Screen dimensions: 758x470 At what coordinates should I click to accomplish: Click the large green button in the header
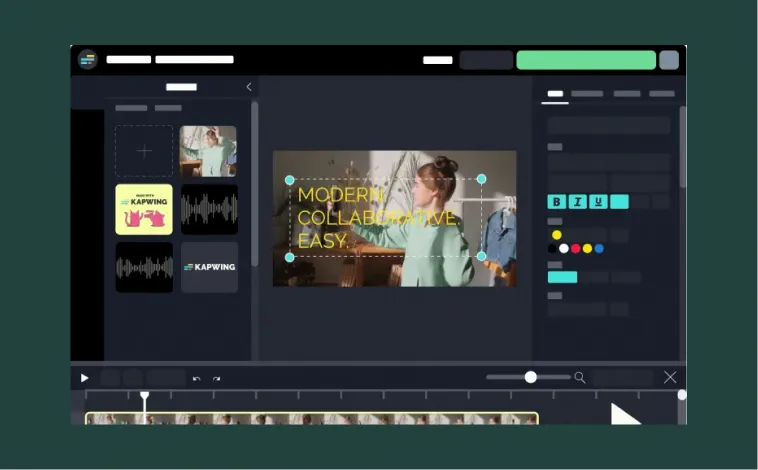pos(585,60)
